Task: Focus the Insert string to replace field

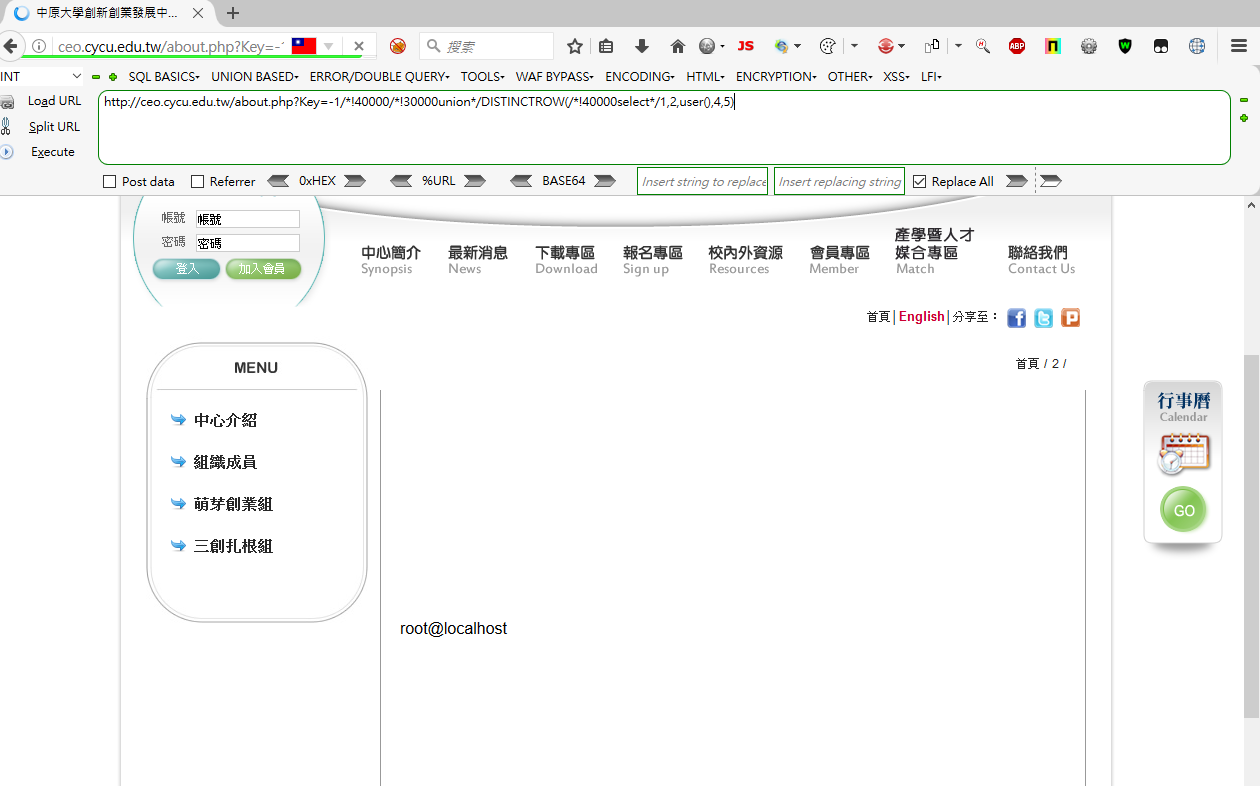Action: (702, 181)
